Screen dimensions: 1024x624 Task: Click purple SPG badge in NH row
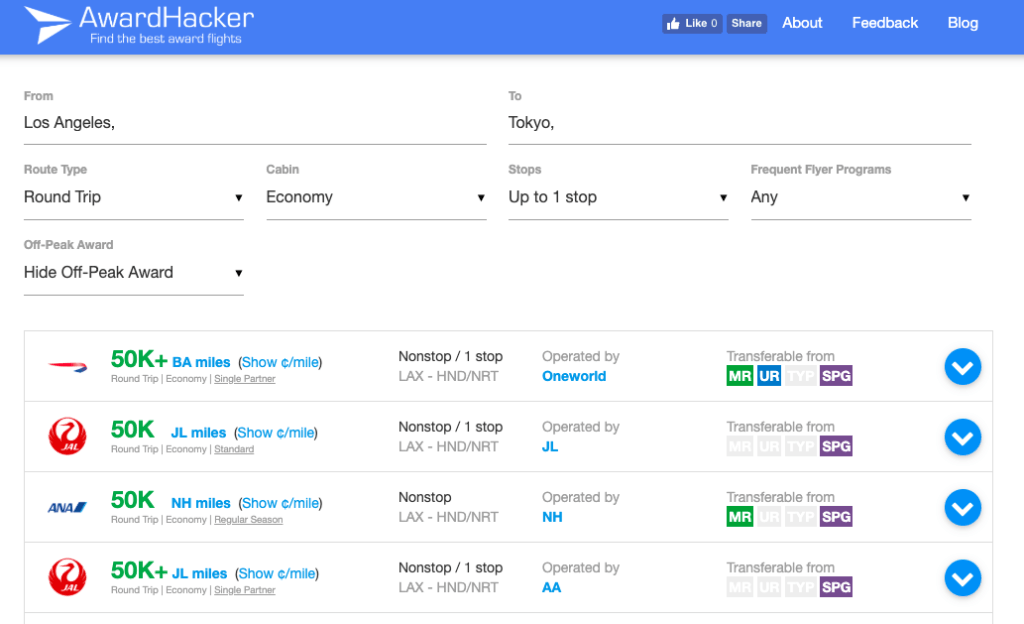(836, 517)
